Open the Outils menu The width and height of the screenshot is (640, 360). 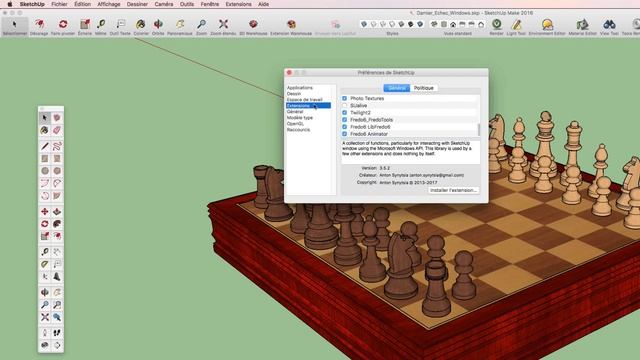pos(187,4)
